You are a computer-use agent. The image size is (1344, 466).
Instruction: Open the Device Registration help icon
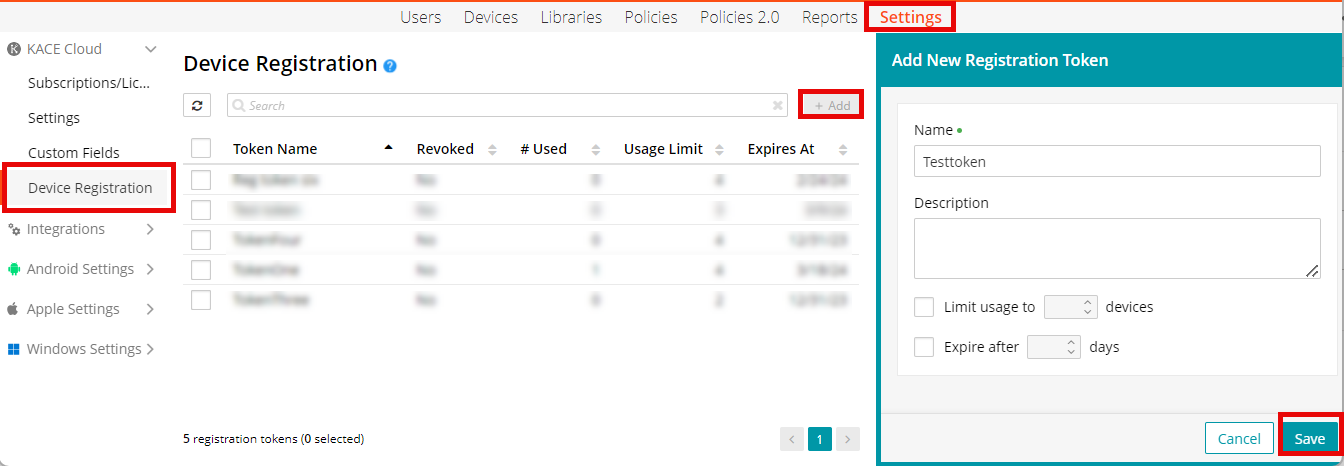tap(390, 66)
